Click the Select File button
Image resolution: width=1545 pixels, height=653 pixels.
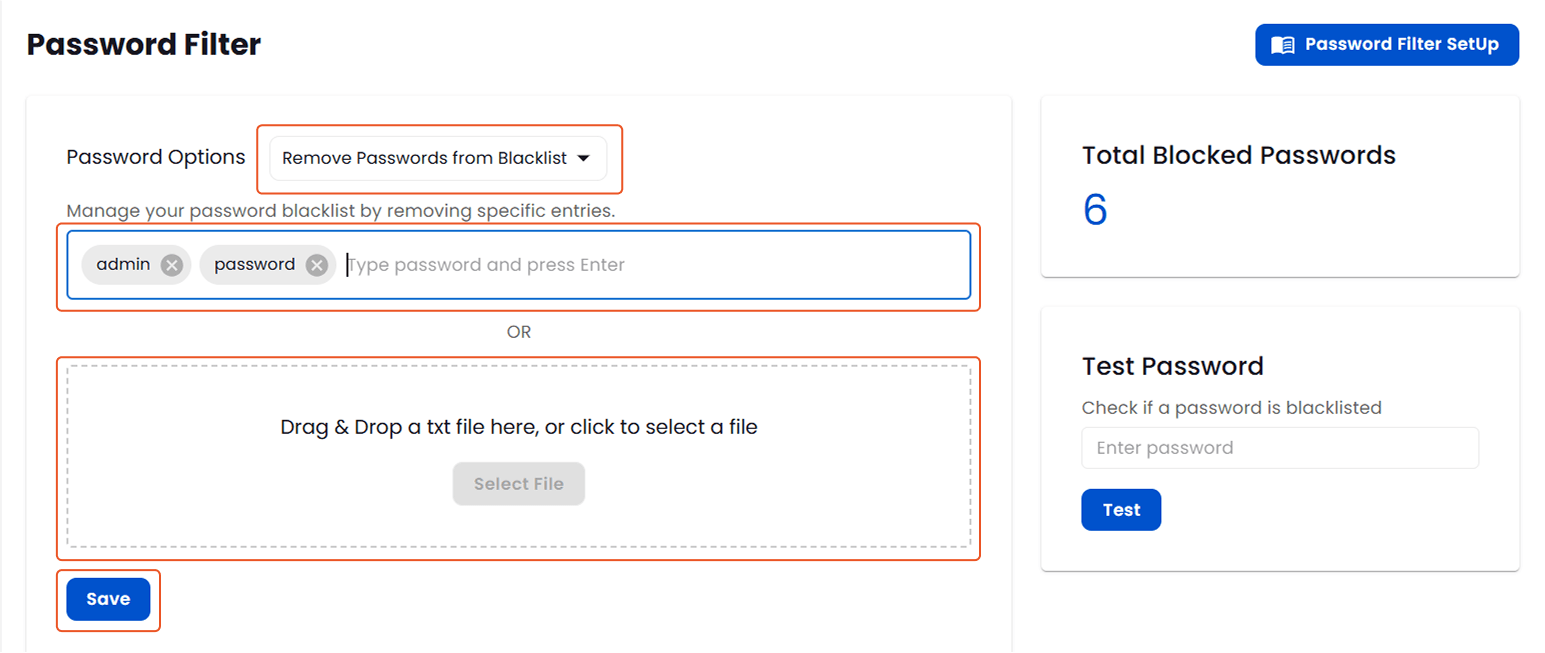pos(518,483)
